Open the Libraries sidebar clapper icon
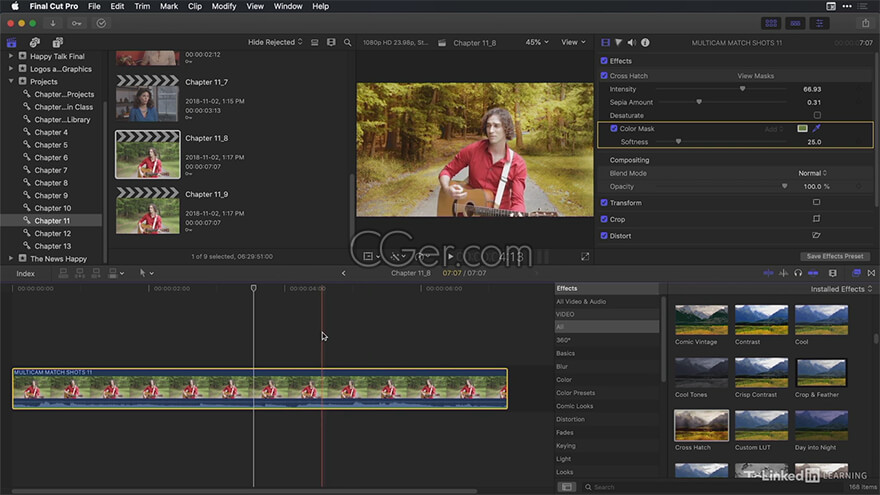This screenshot has height=495, width=880. click(11, 43)
